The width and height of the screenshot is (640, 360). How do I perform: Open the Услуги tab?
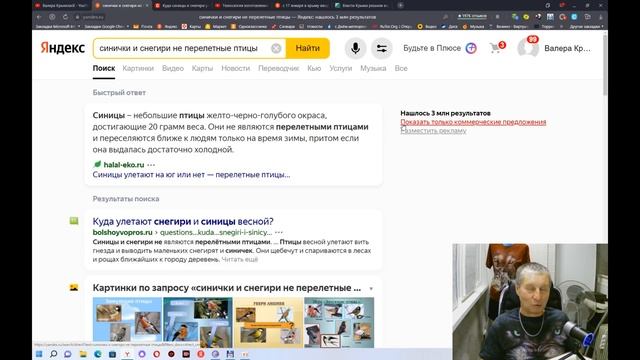coord(340,68)
